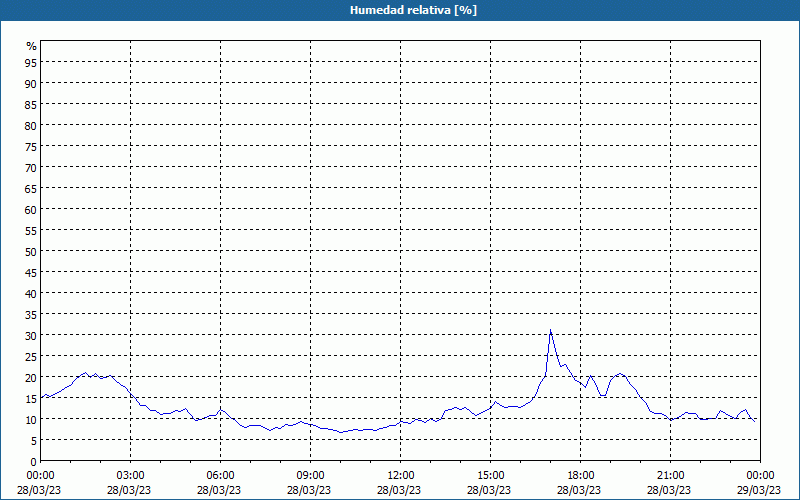Click the 18:00 time label

coord(581,476)
